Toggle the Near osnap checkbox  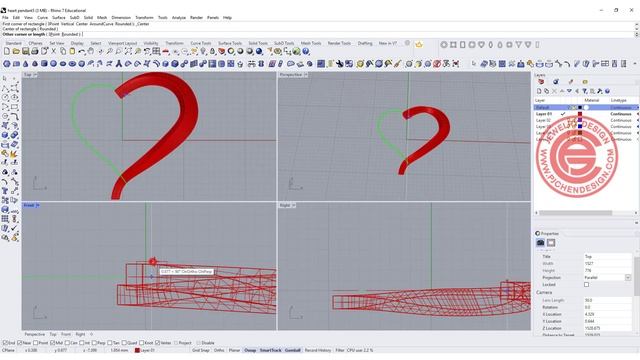click(x=20, y=343)
